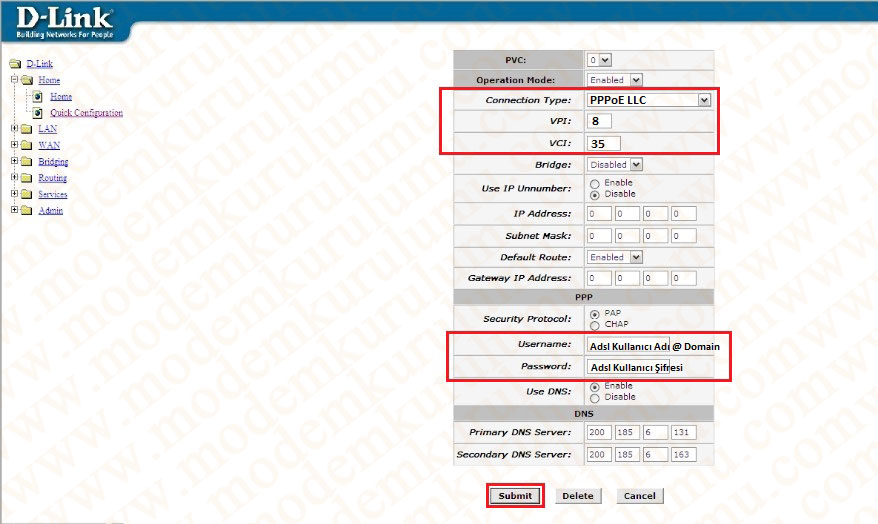Screen dimensions: 878x524
Task: Click the Routing folder icon
Action: [26, 177]
